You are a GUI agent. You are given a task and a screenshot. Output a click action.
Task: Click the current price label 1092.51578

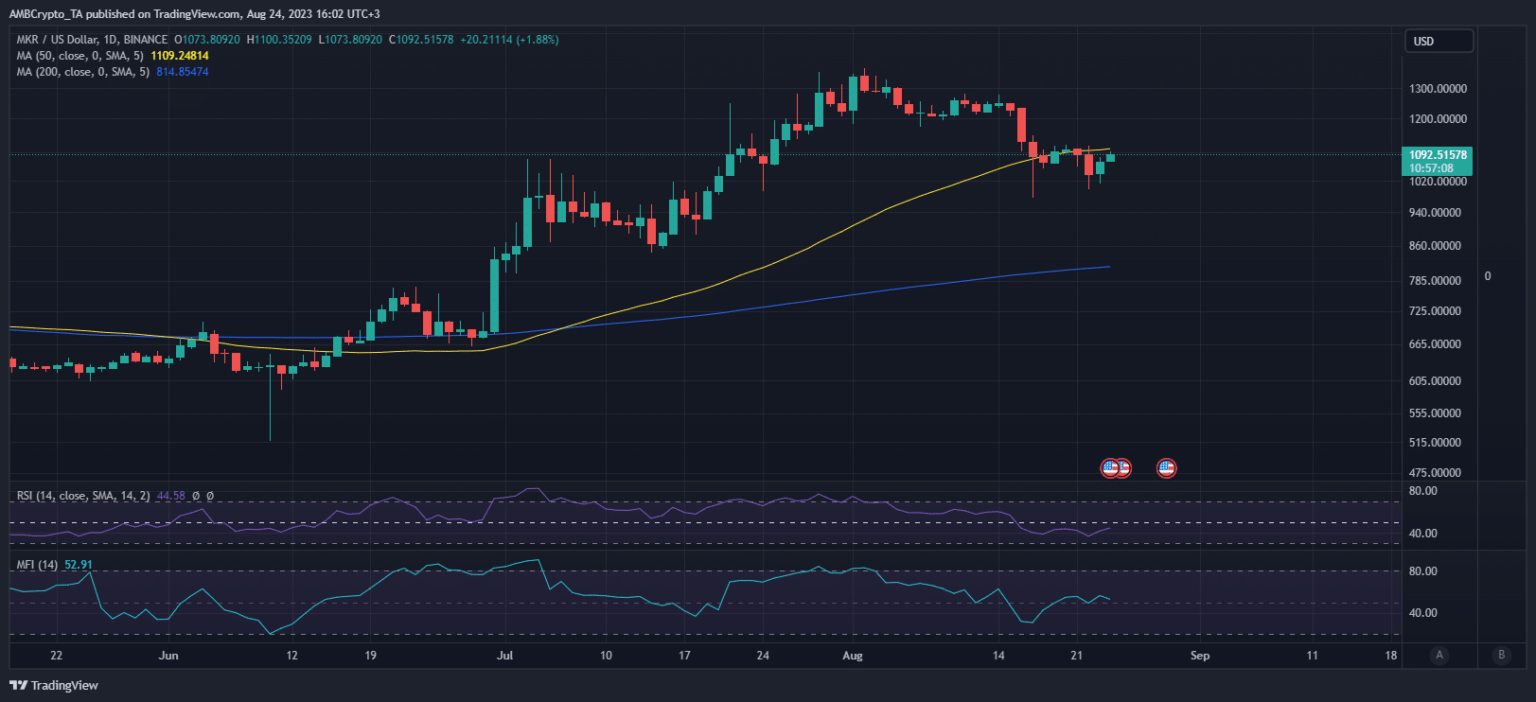point(1437,155)
